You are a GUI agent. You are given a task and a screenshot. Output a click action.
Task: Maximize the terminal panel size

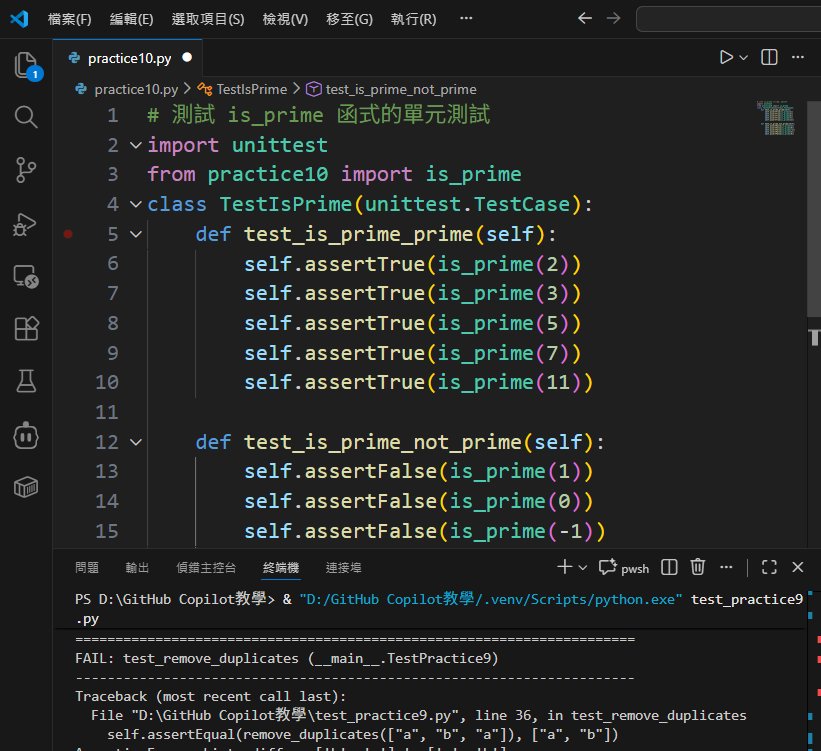(769, 568)
